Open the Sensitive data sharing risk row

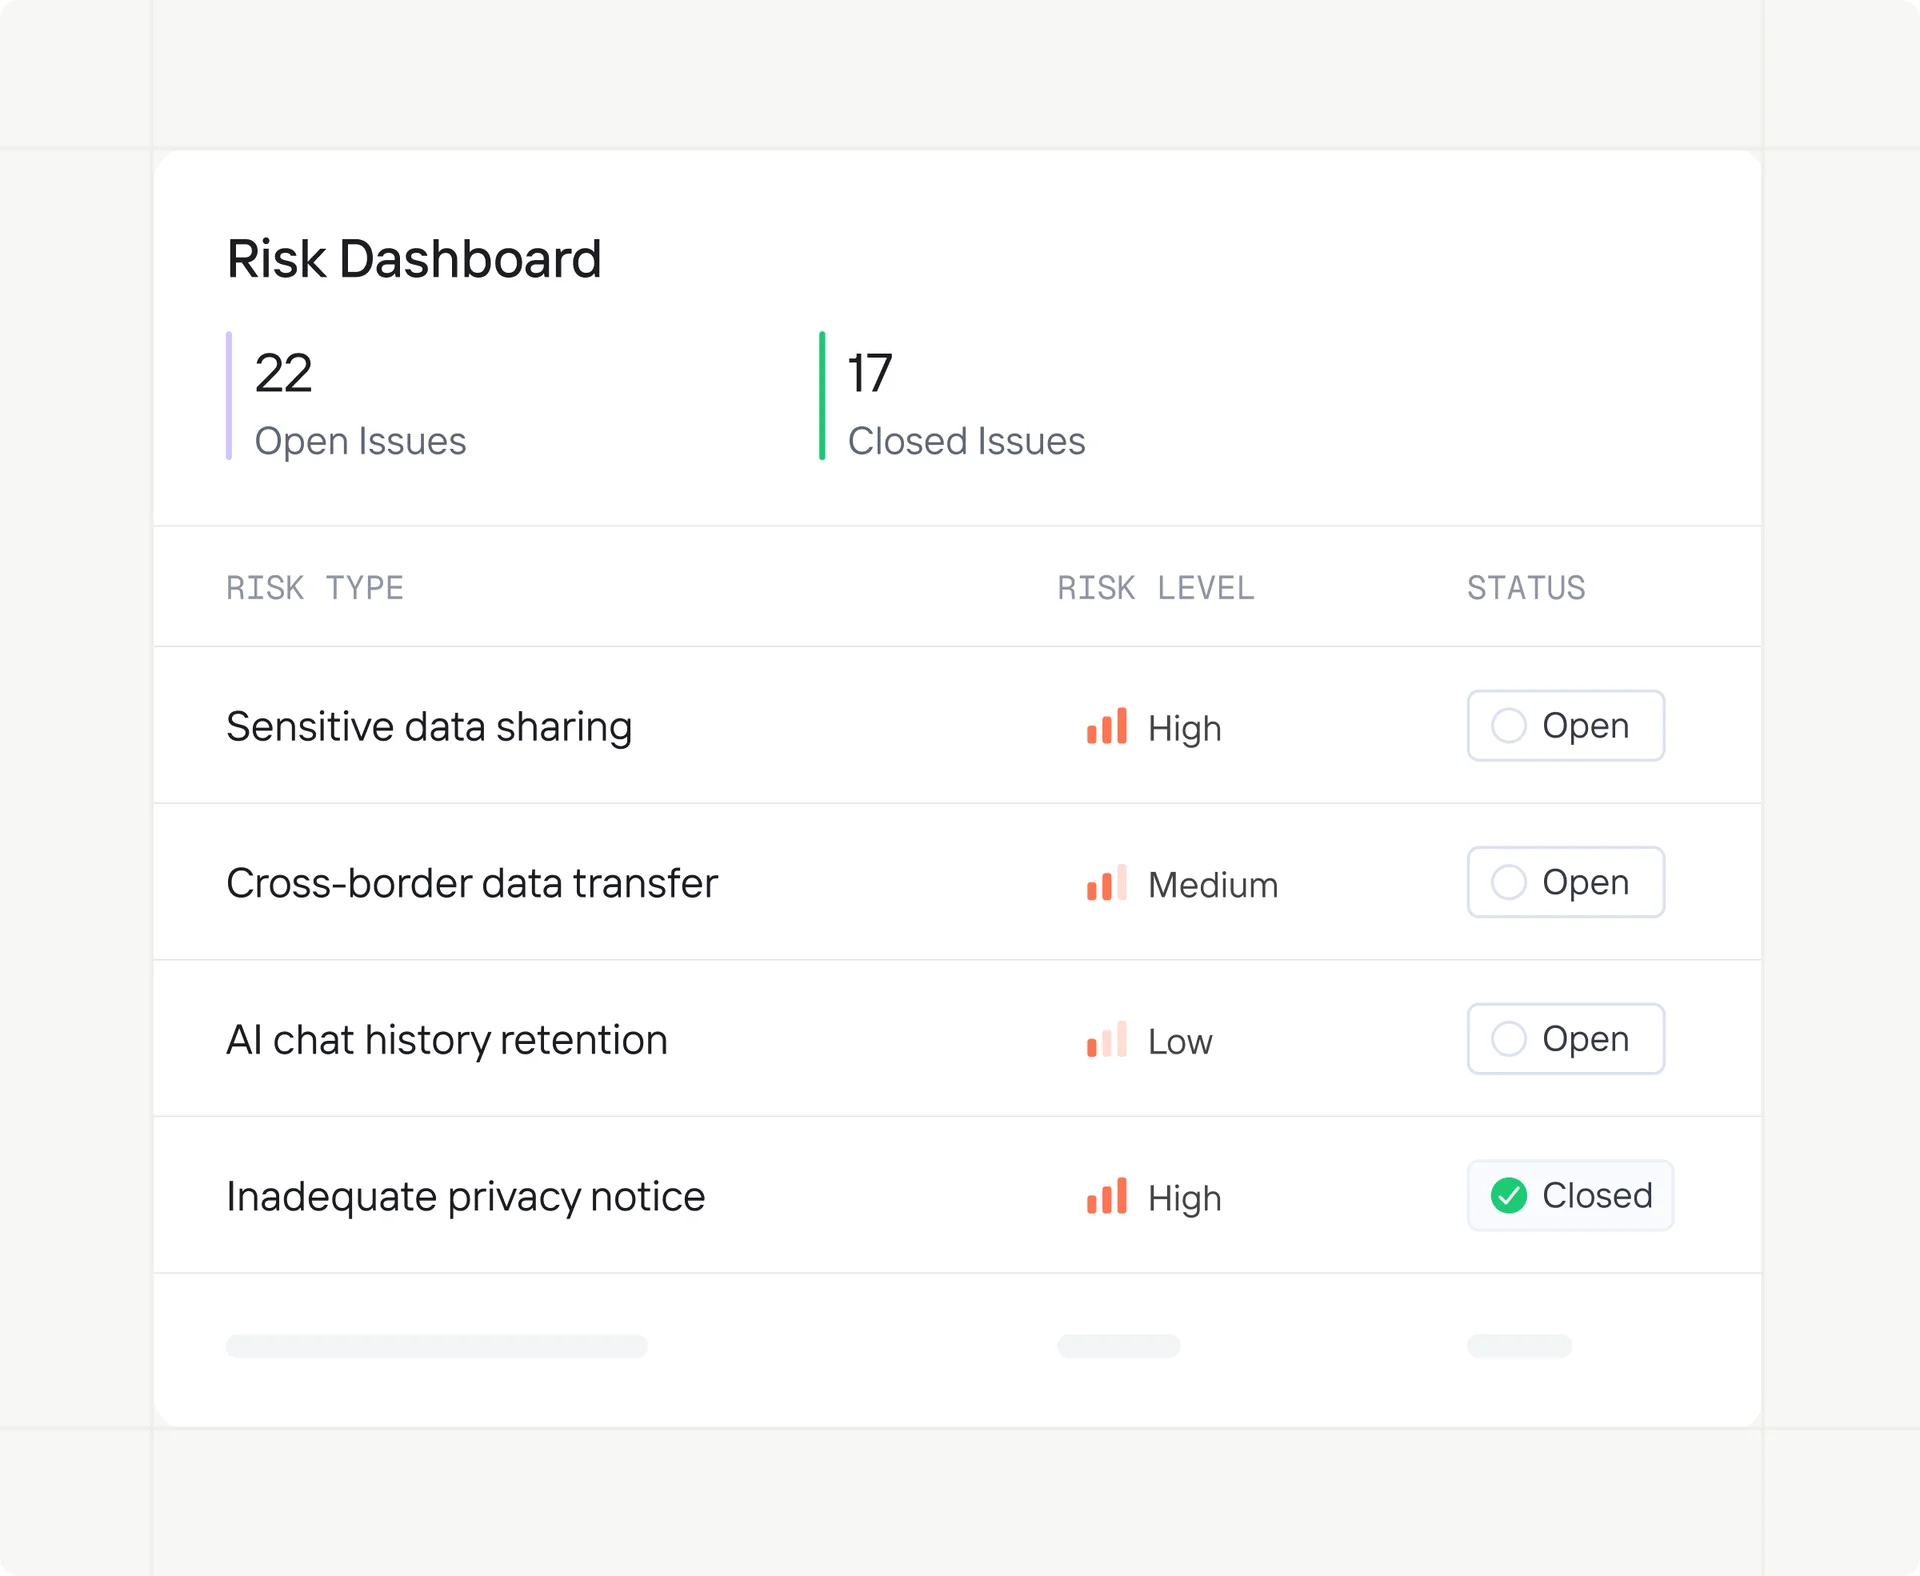tap(957, 725)
